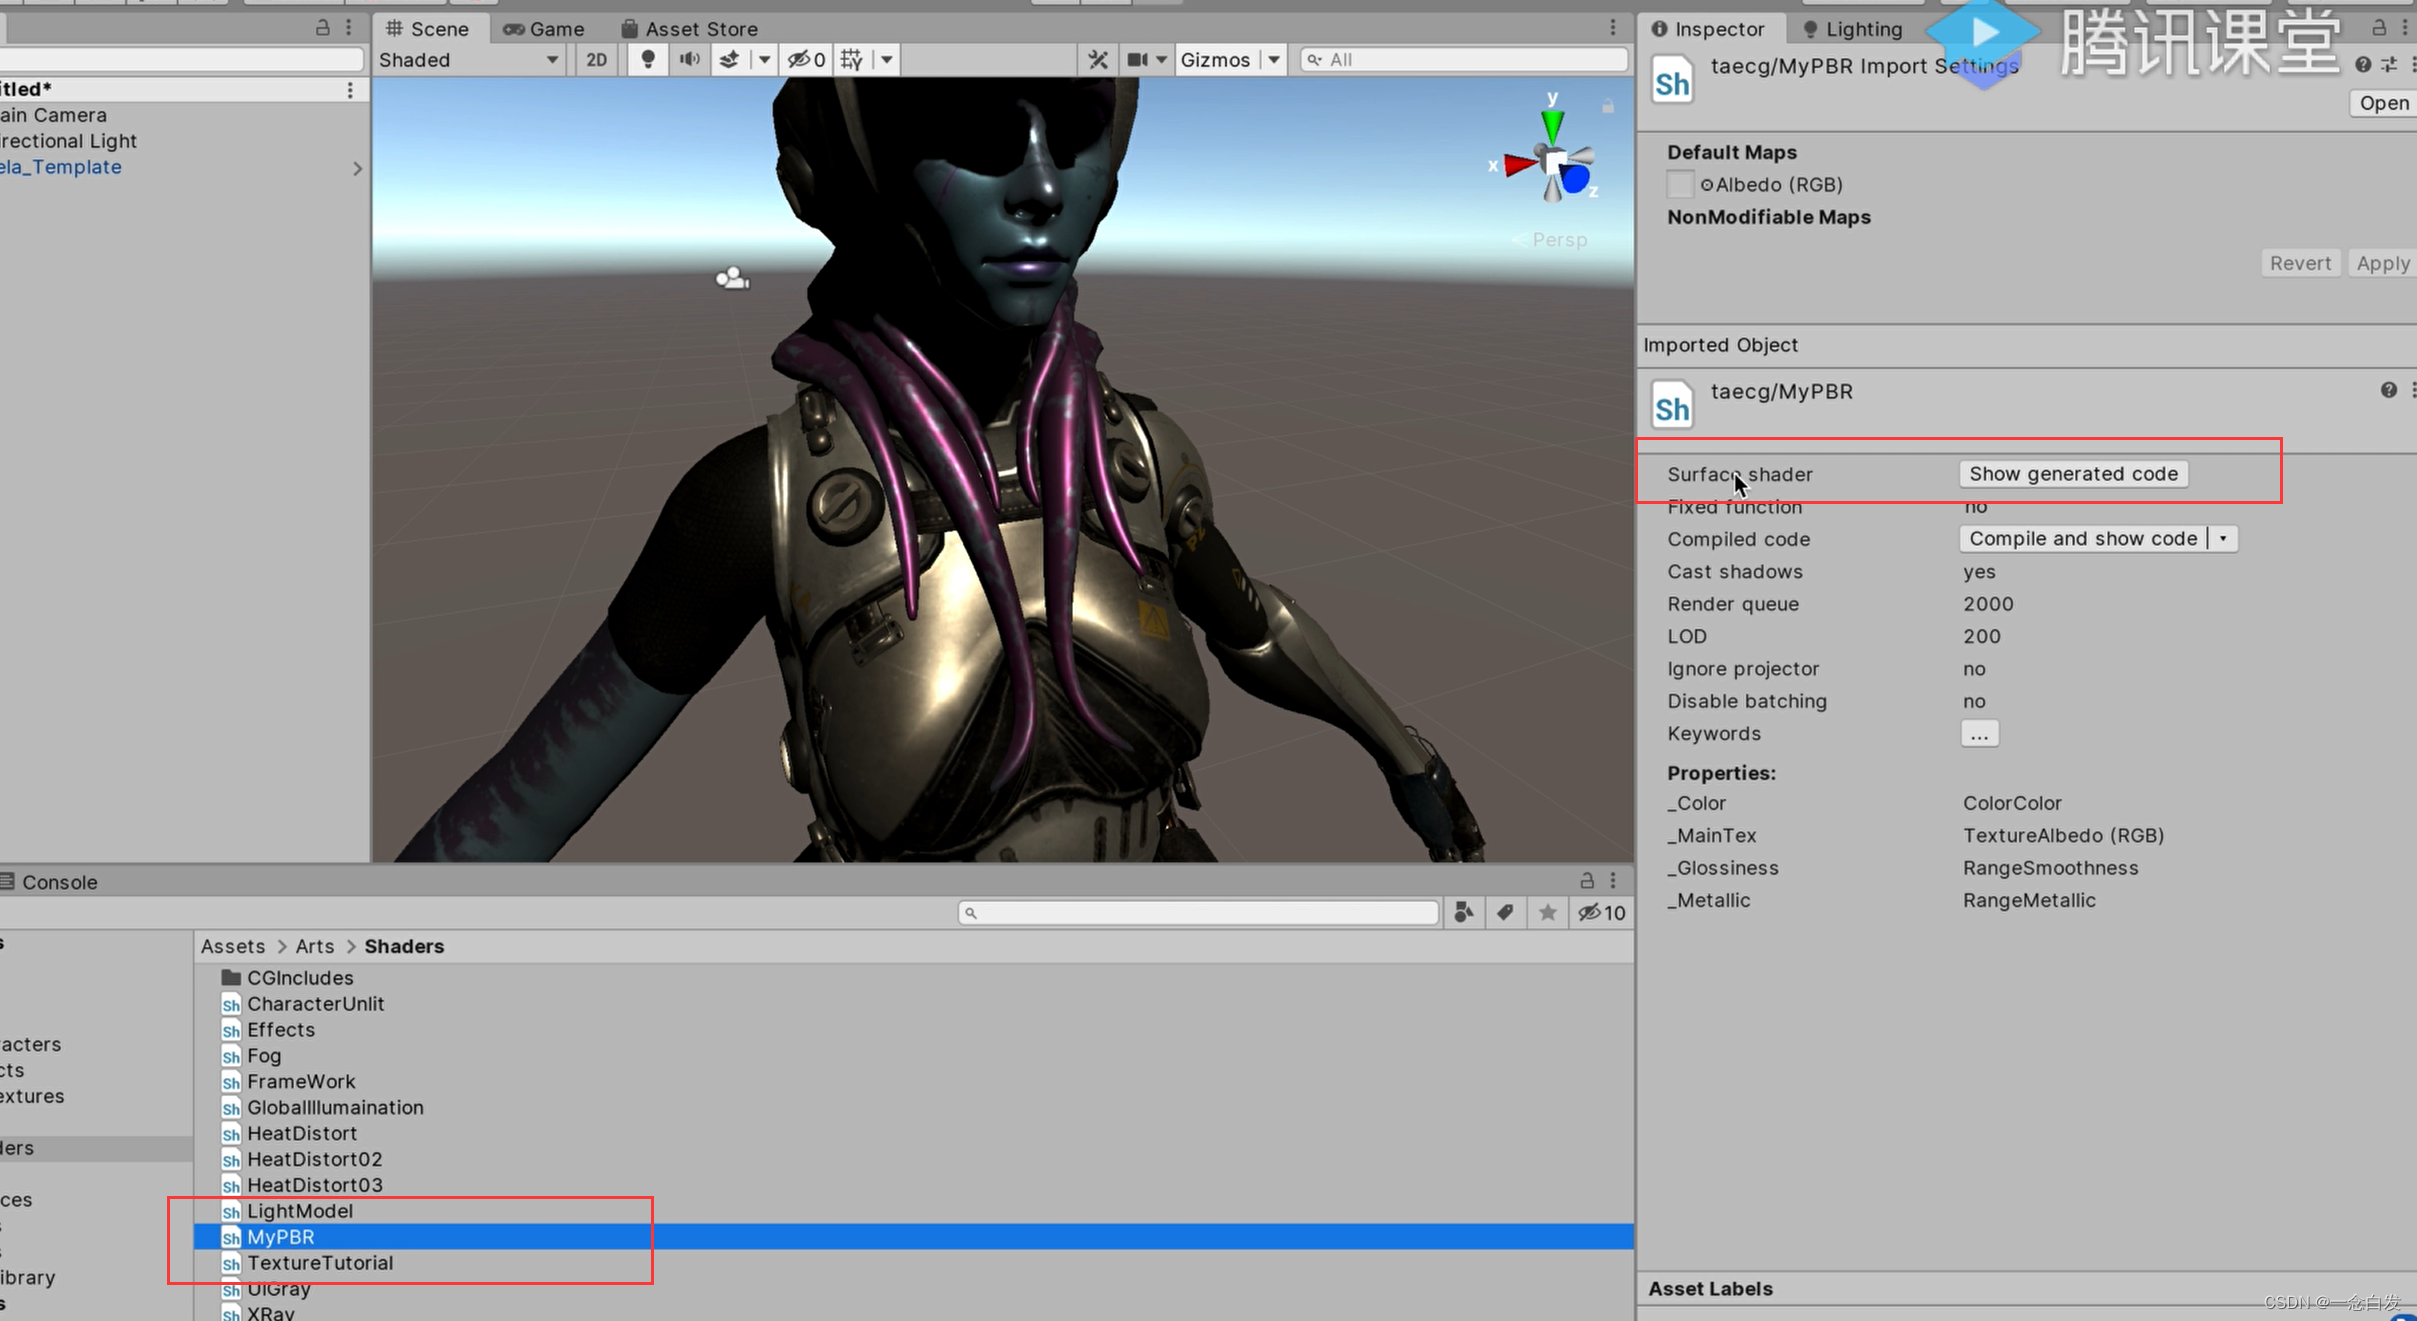Open the component tools wrench icon
2417x1321 pixels.
[x=1098, y=60]
